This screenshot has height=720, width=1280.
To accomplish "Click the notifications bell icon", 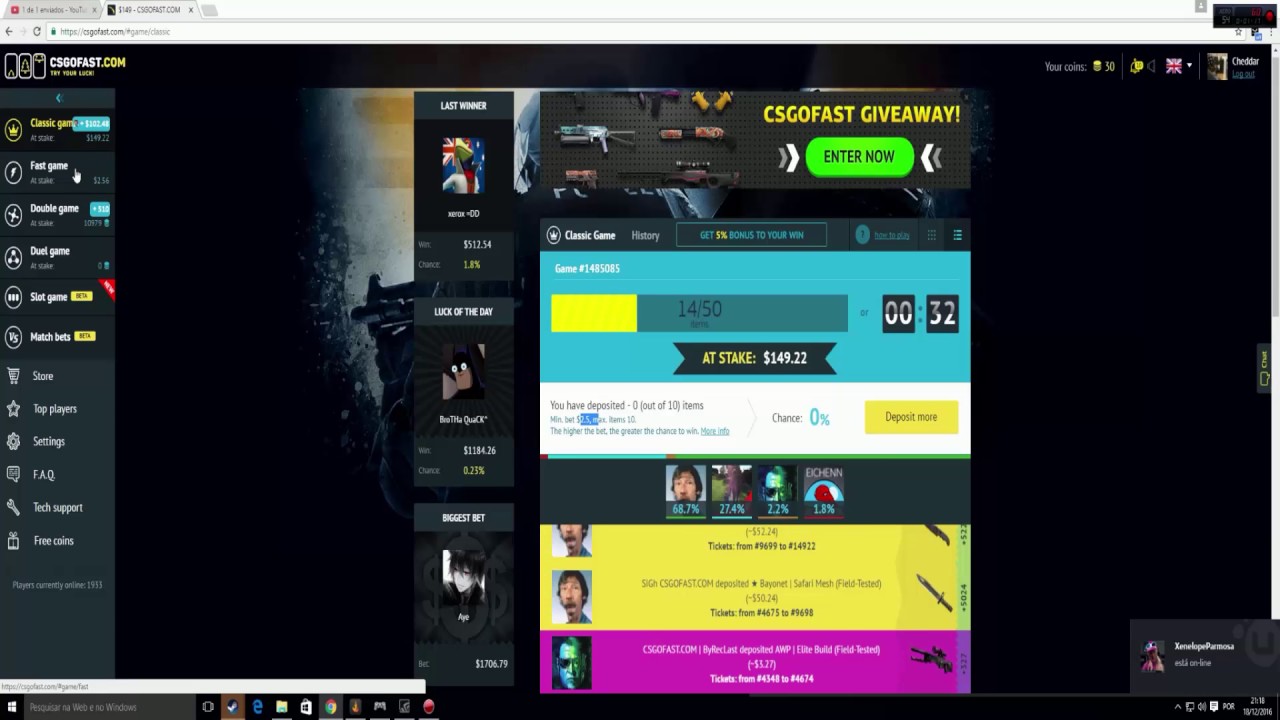I will pos(1136,66).
